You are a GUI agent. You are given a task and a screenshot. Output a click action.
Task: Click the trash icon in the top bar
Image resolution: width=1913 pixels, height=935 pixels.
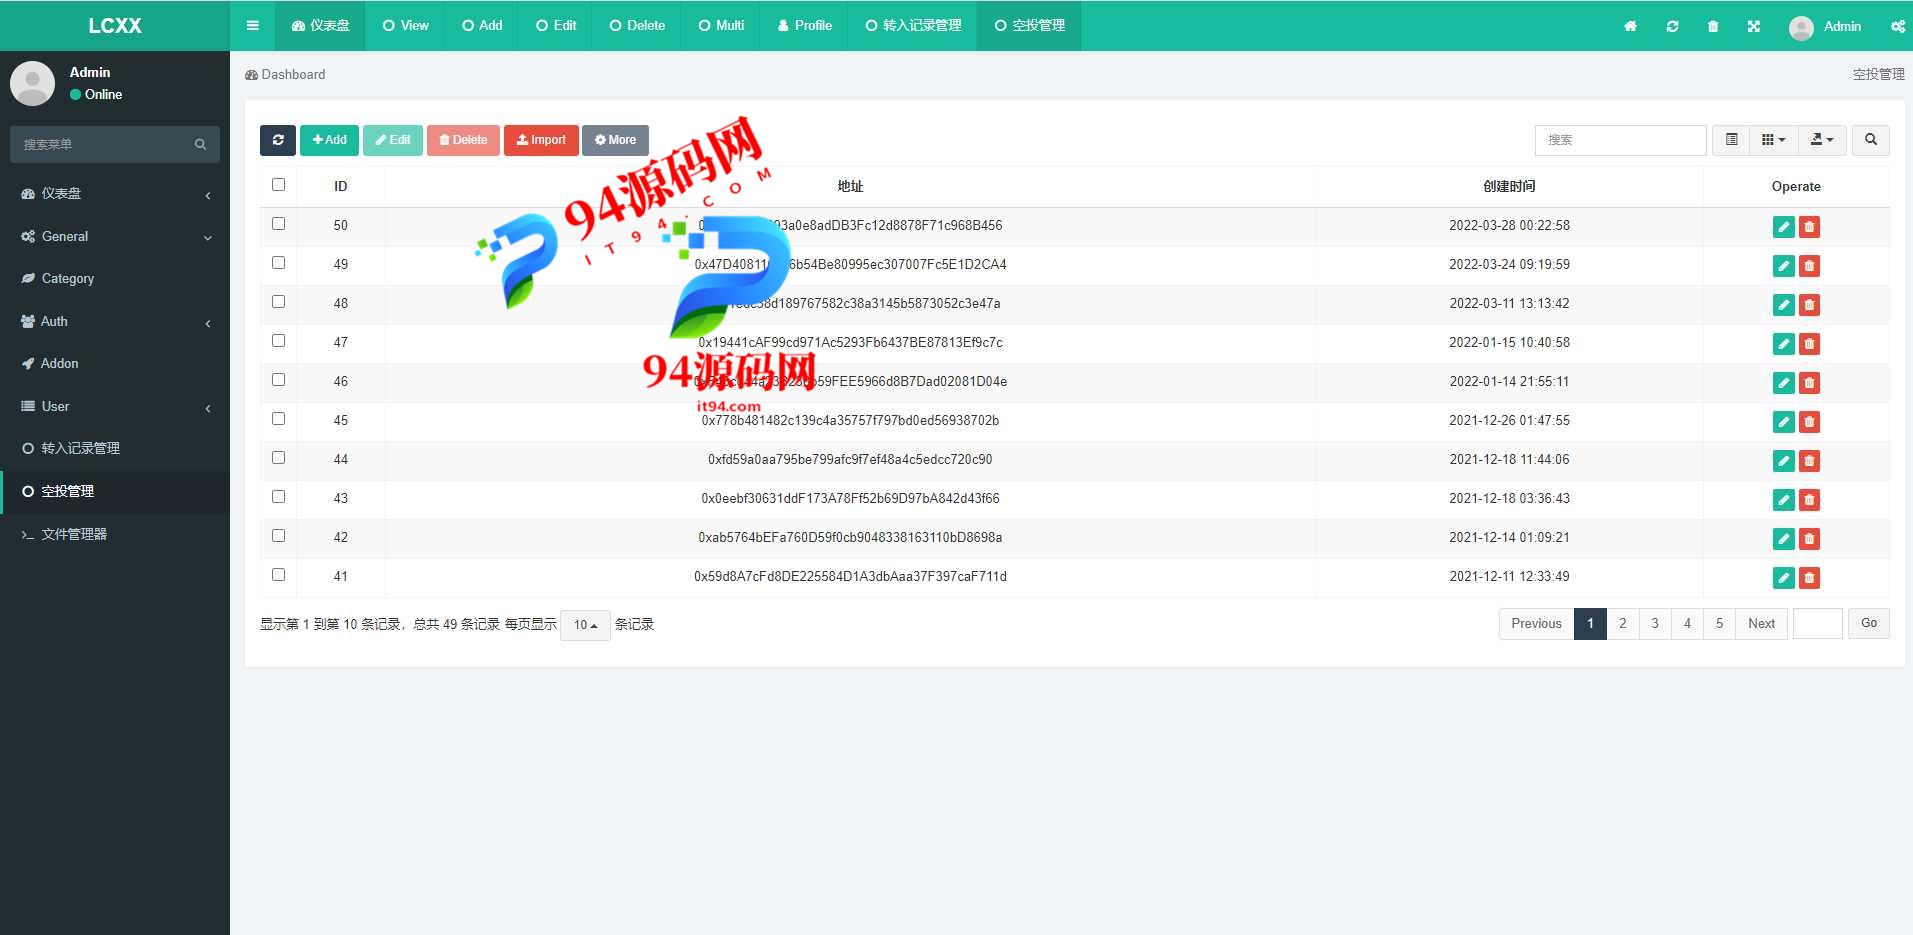(x=1713, y=26)
